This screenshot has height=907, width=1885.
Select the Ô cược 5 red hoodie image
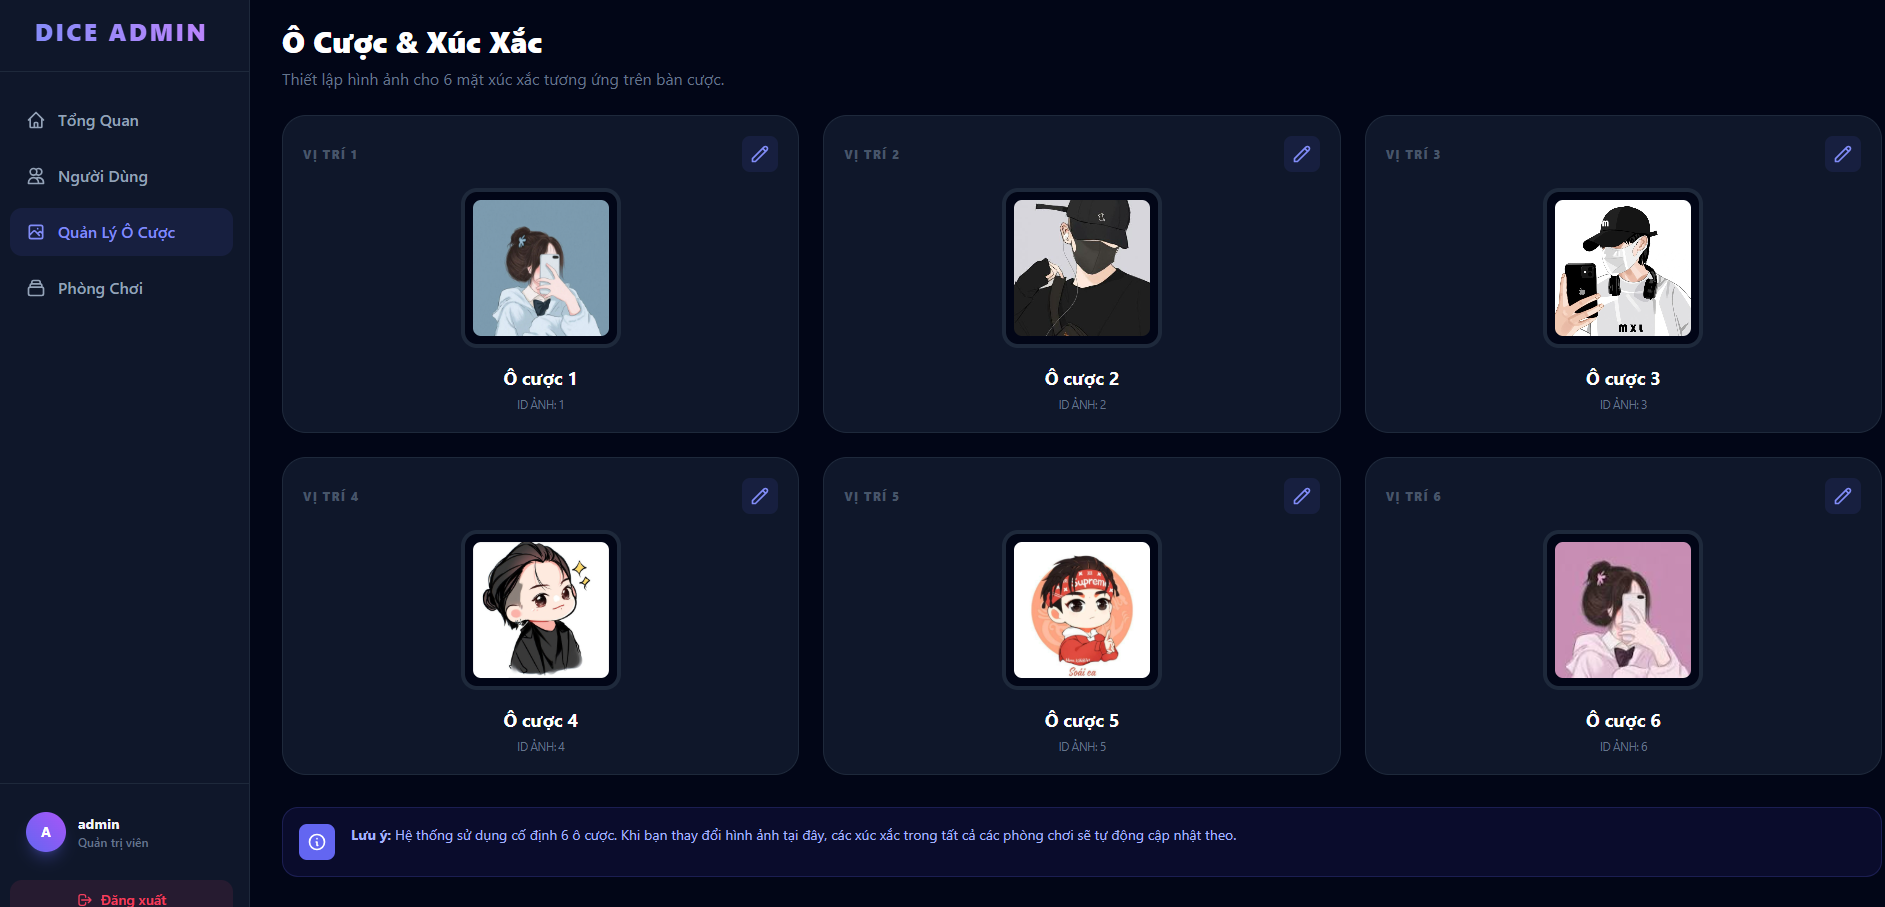pos(1082,610)
